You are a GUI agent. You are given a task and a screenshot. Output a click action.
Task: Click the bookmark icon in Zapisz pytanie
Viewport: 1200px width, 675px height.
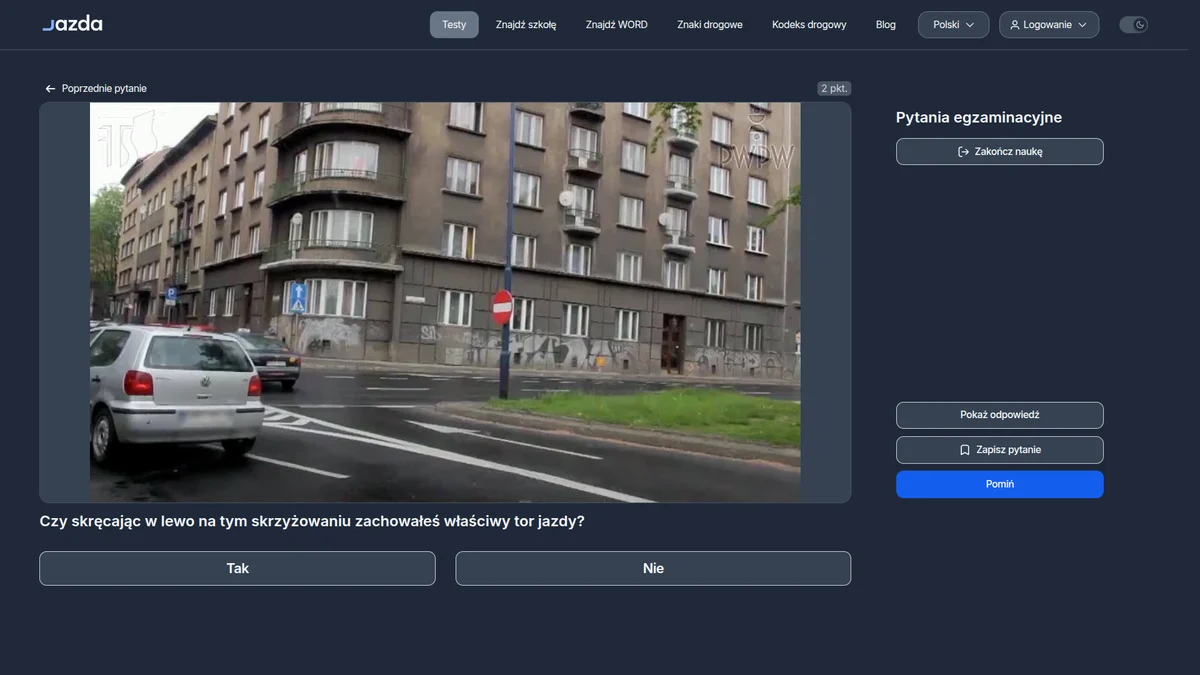[964, 450]
